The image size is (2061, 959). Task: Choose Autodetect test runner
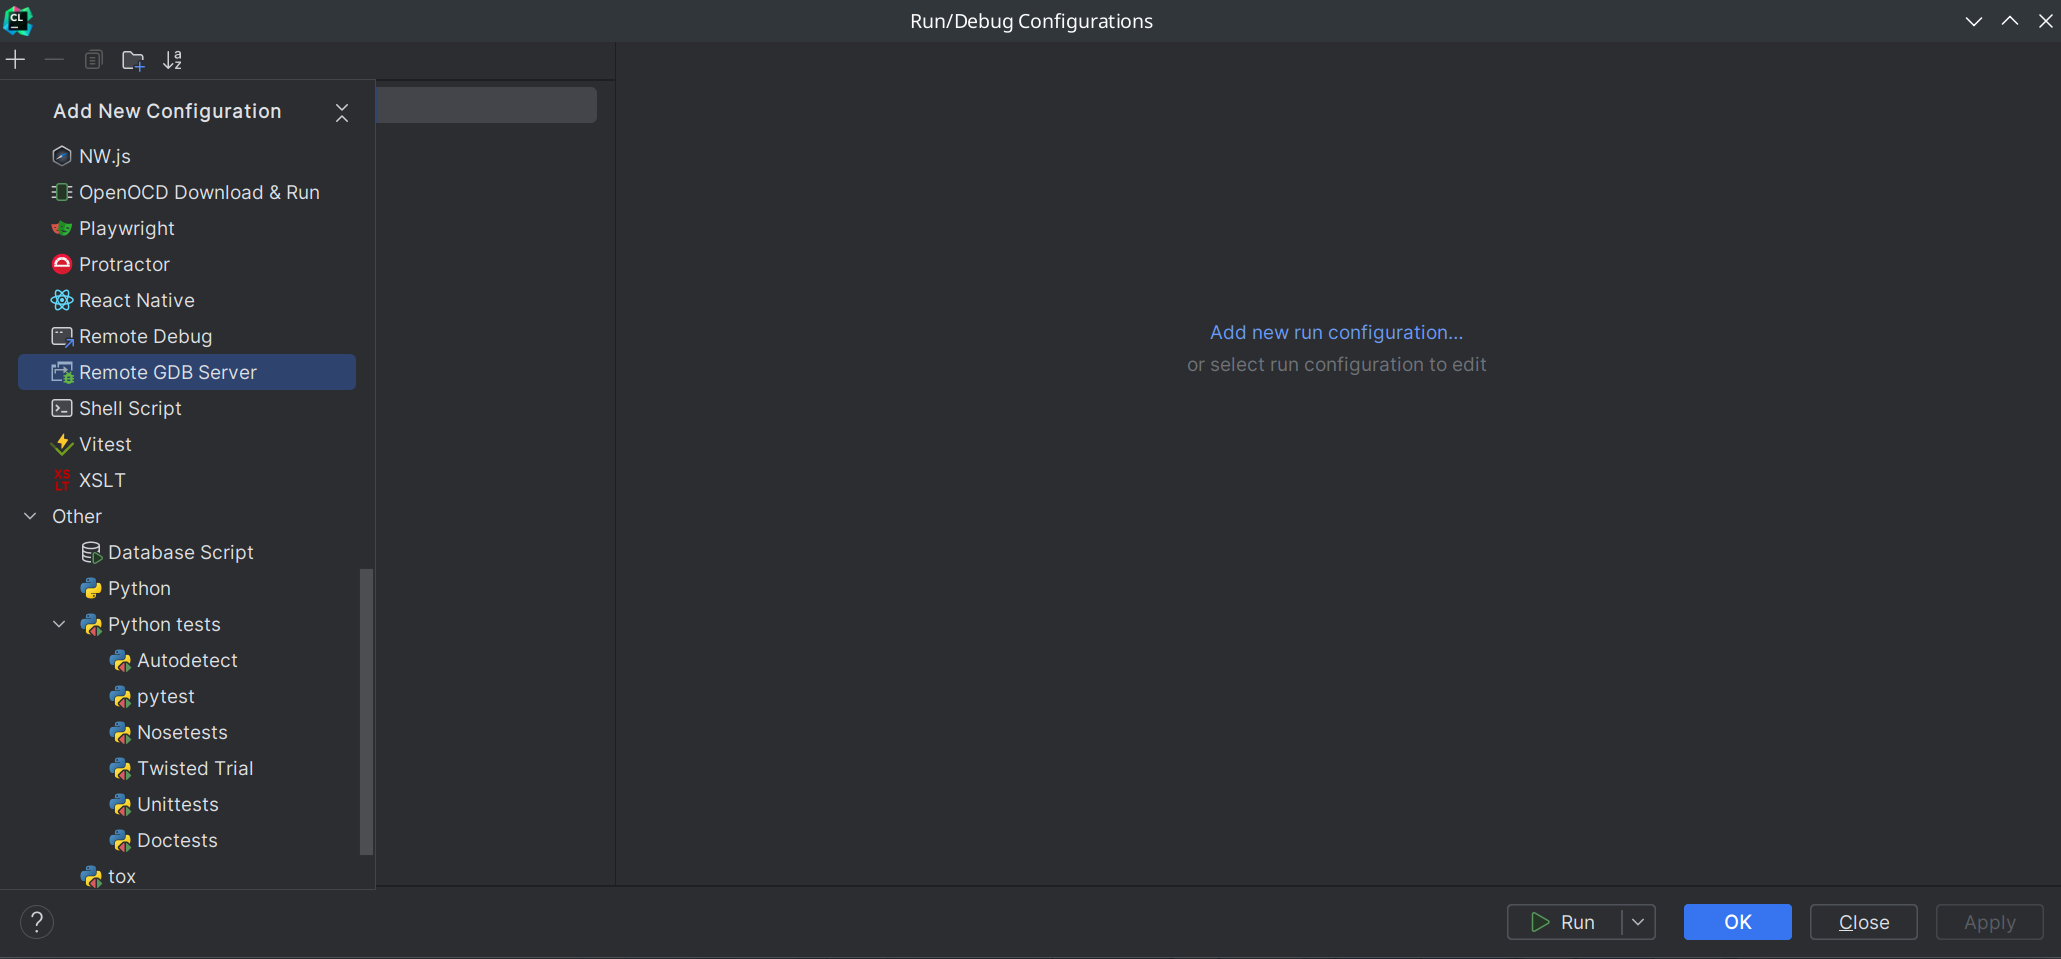point(187,660)
